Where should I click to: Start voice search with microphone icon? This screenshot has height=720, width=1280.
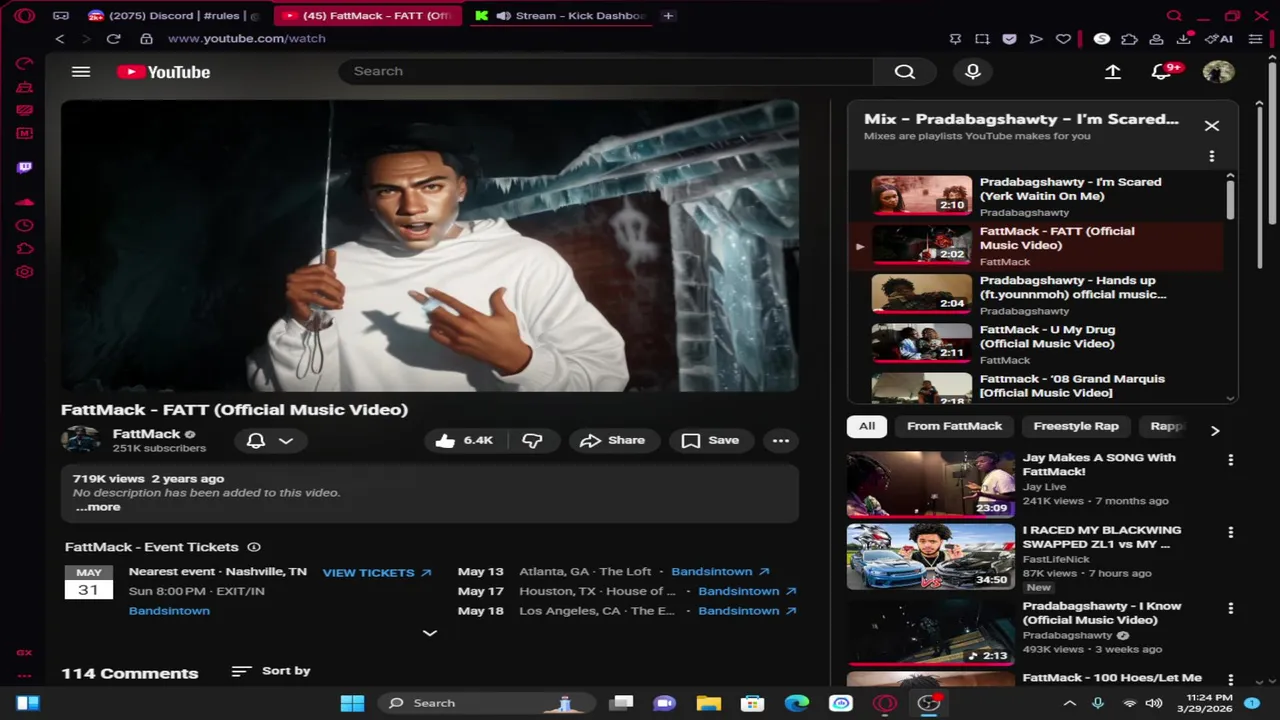[972, 71]
